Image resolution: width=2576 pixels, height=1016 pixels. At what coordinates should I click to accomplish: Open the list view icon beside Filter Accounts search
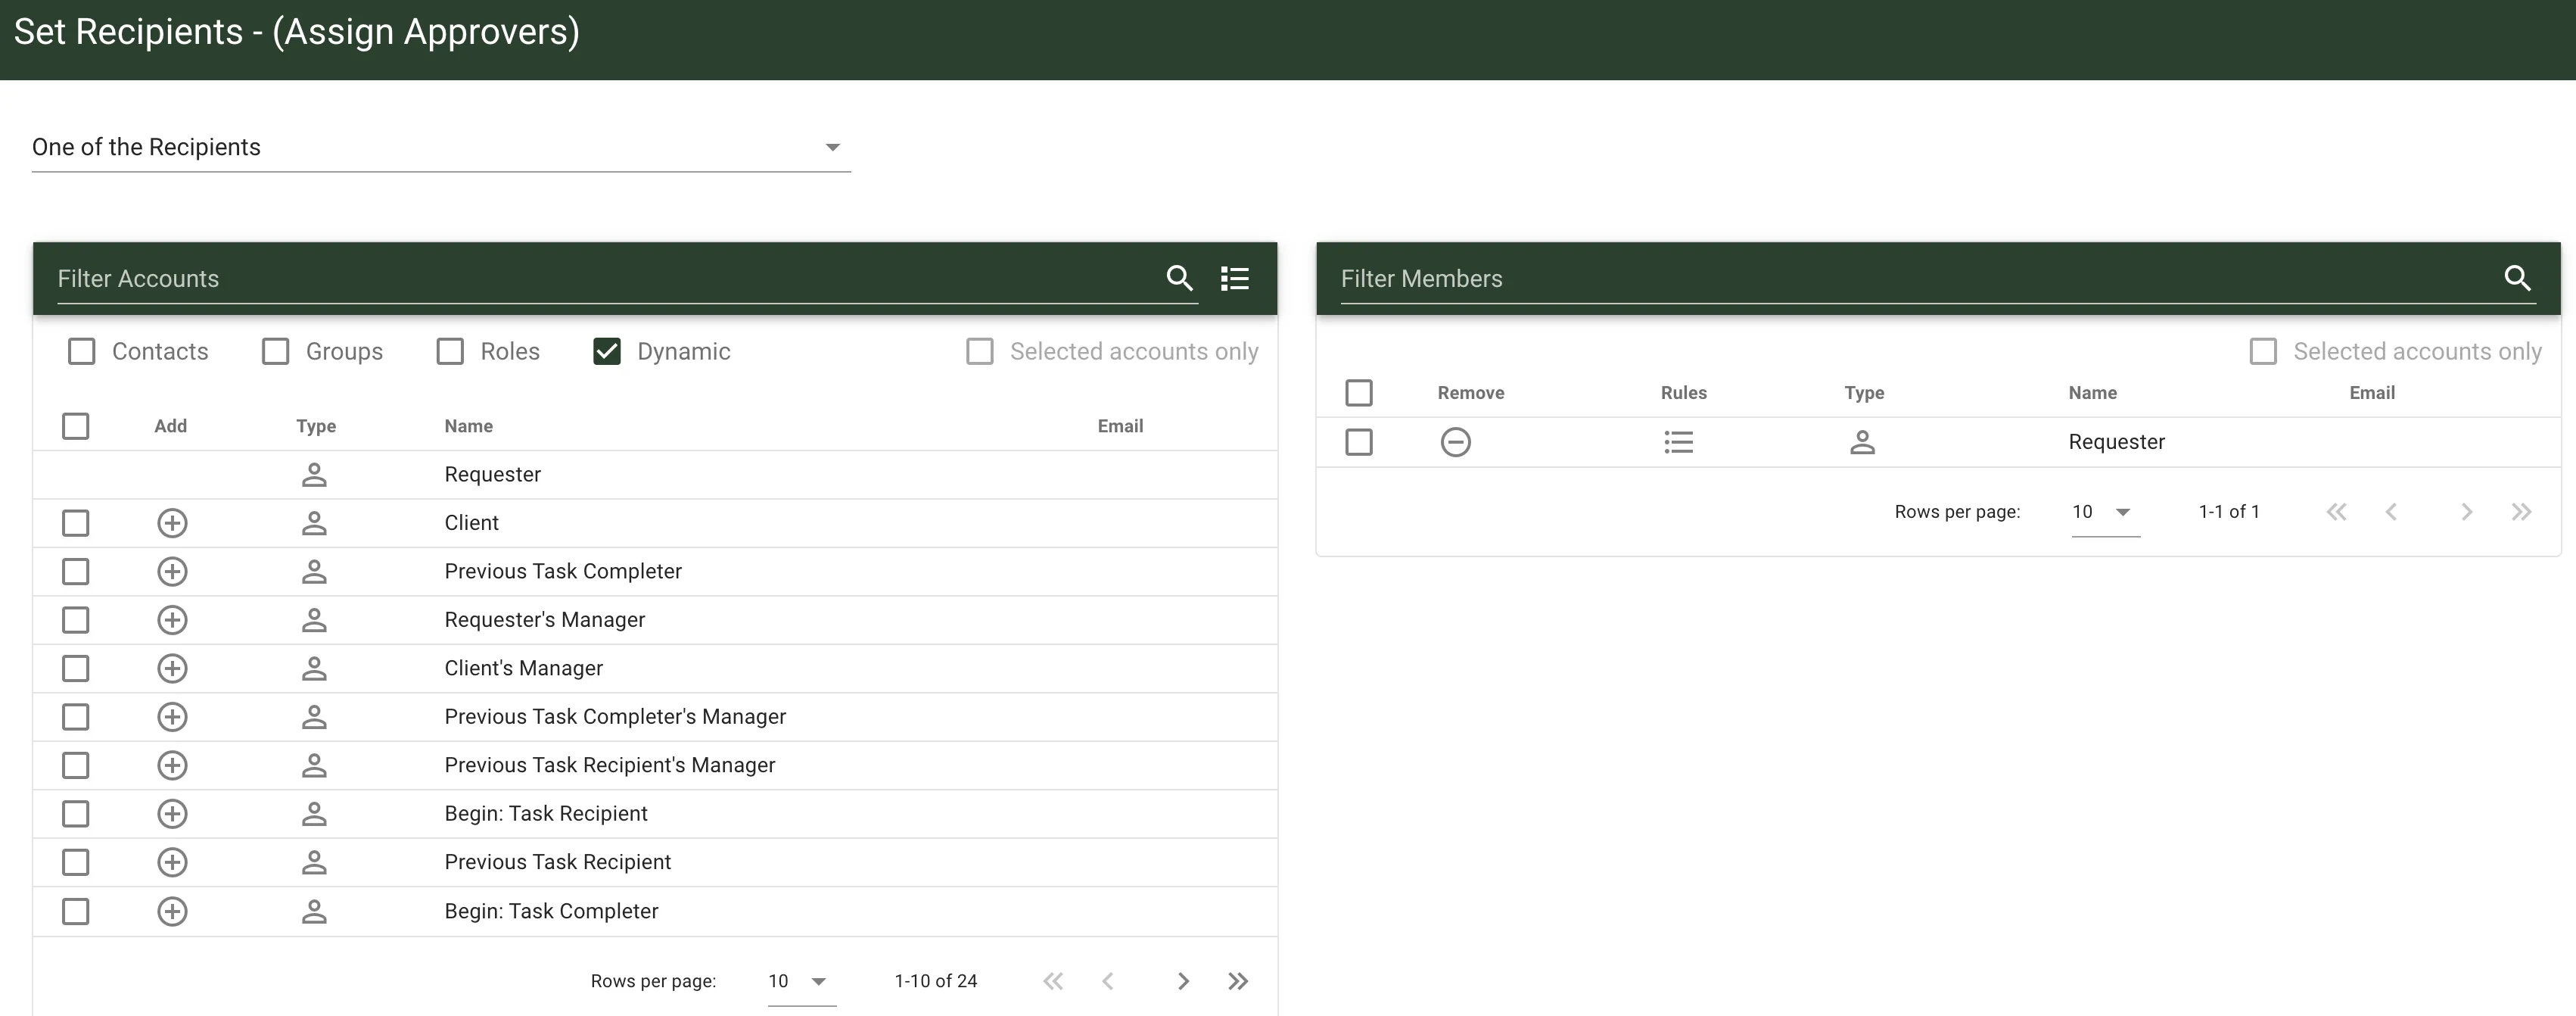pos(1235,278)
